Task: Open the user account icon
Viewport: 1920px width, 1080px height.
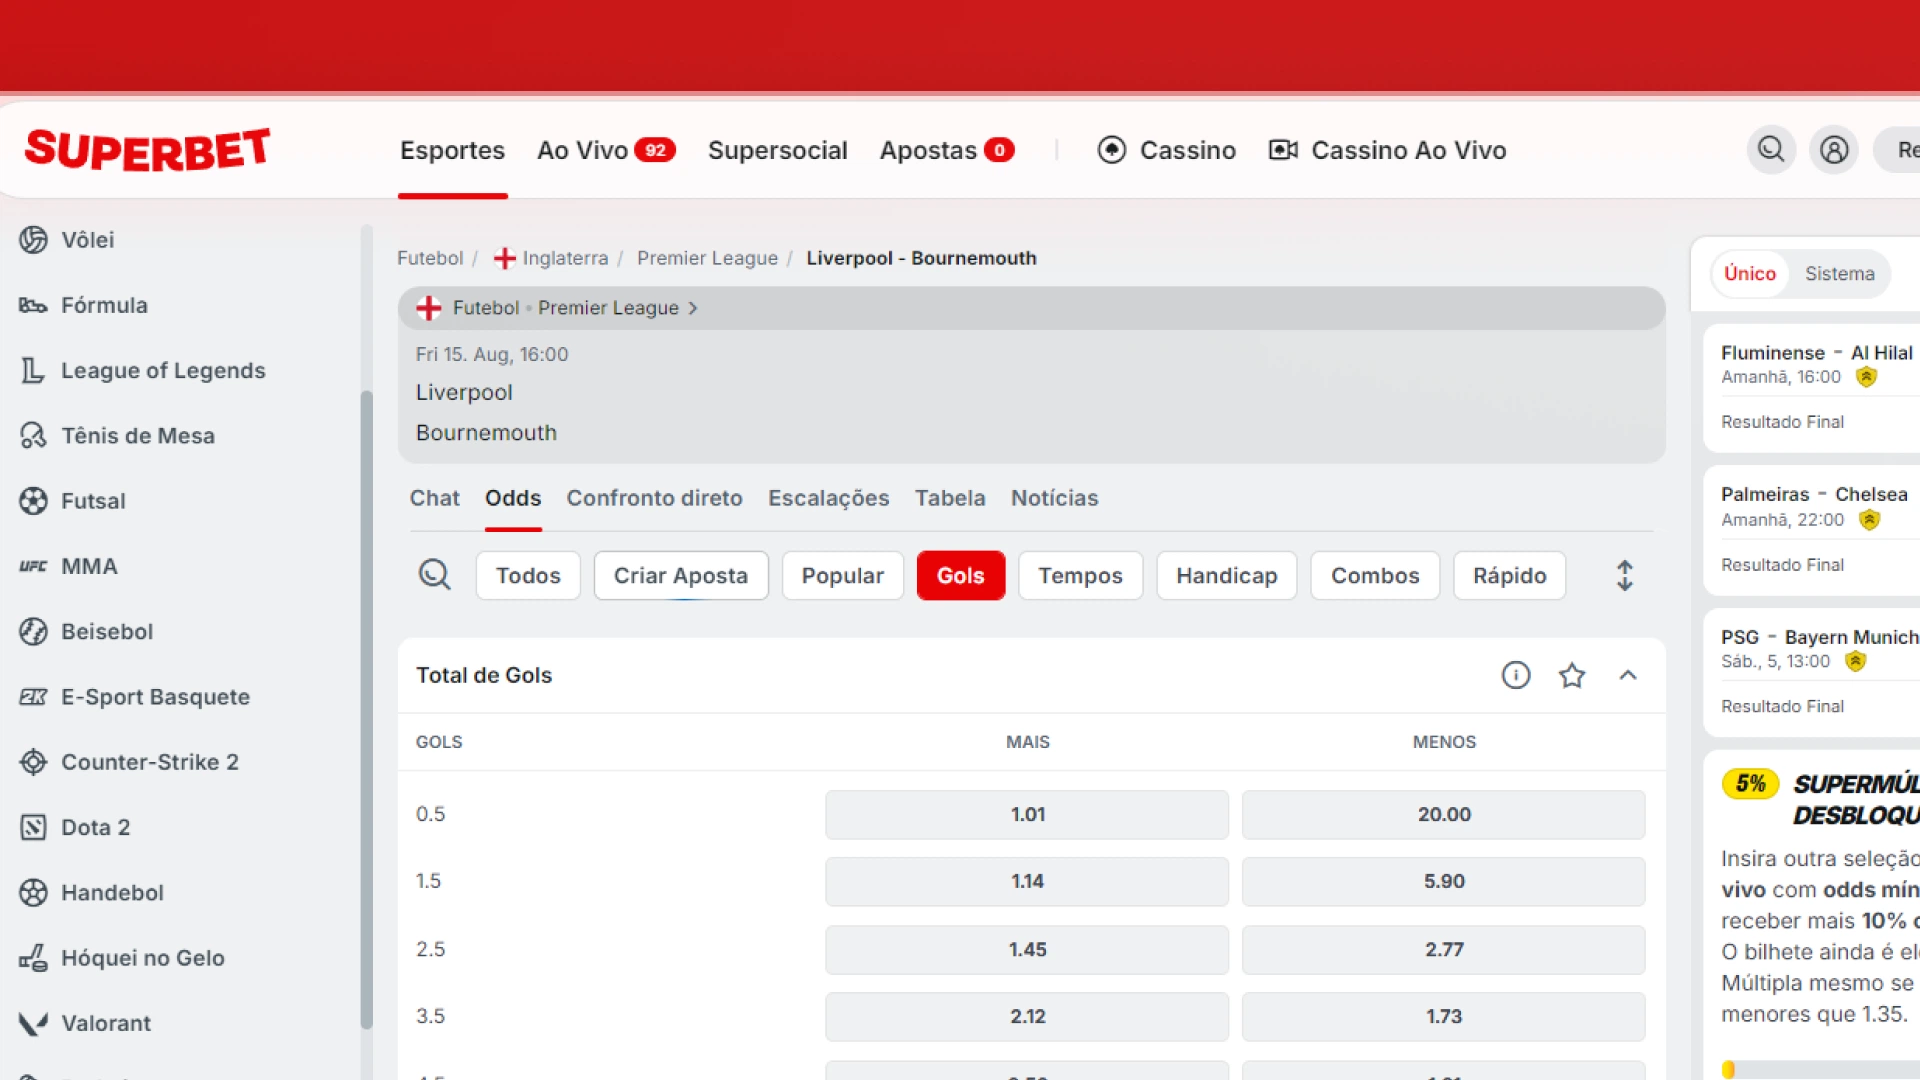Action: [1834, 150]
